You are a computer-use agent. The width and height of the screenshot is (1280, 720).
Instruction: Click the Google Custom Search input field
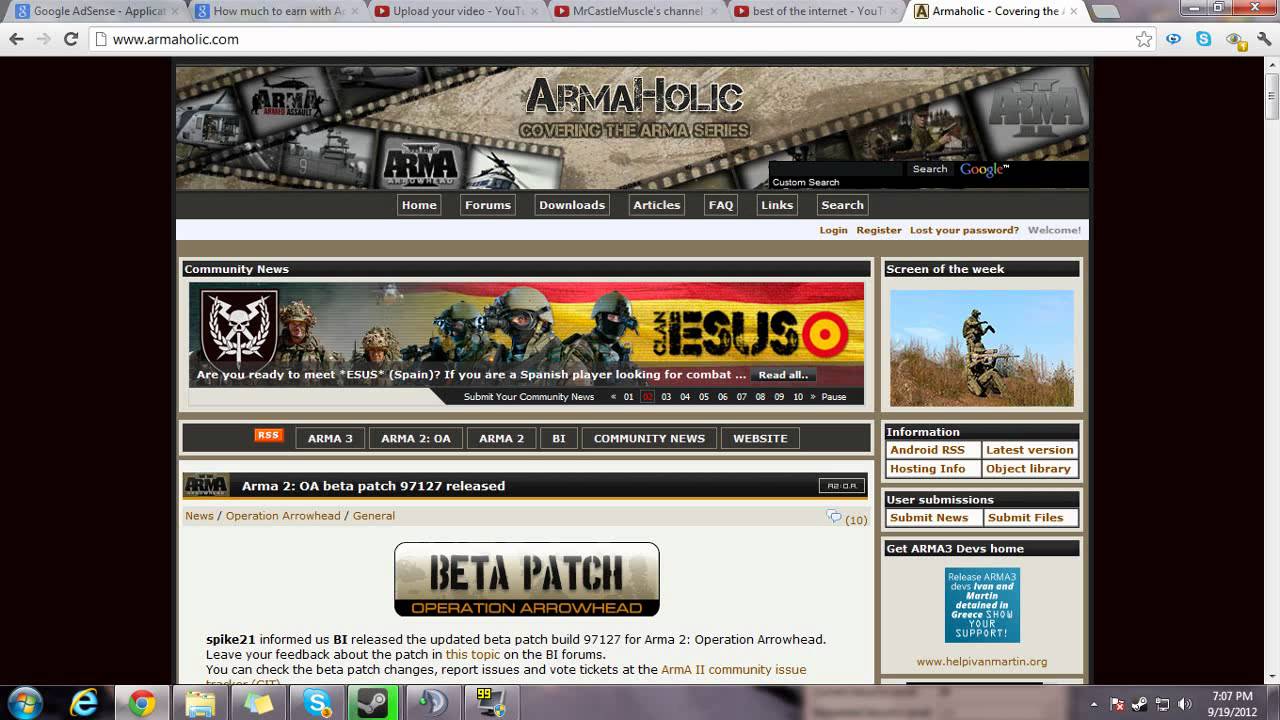(x=837, y=169)
